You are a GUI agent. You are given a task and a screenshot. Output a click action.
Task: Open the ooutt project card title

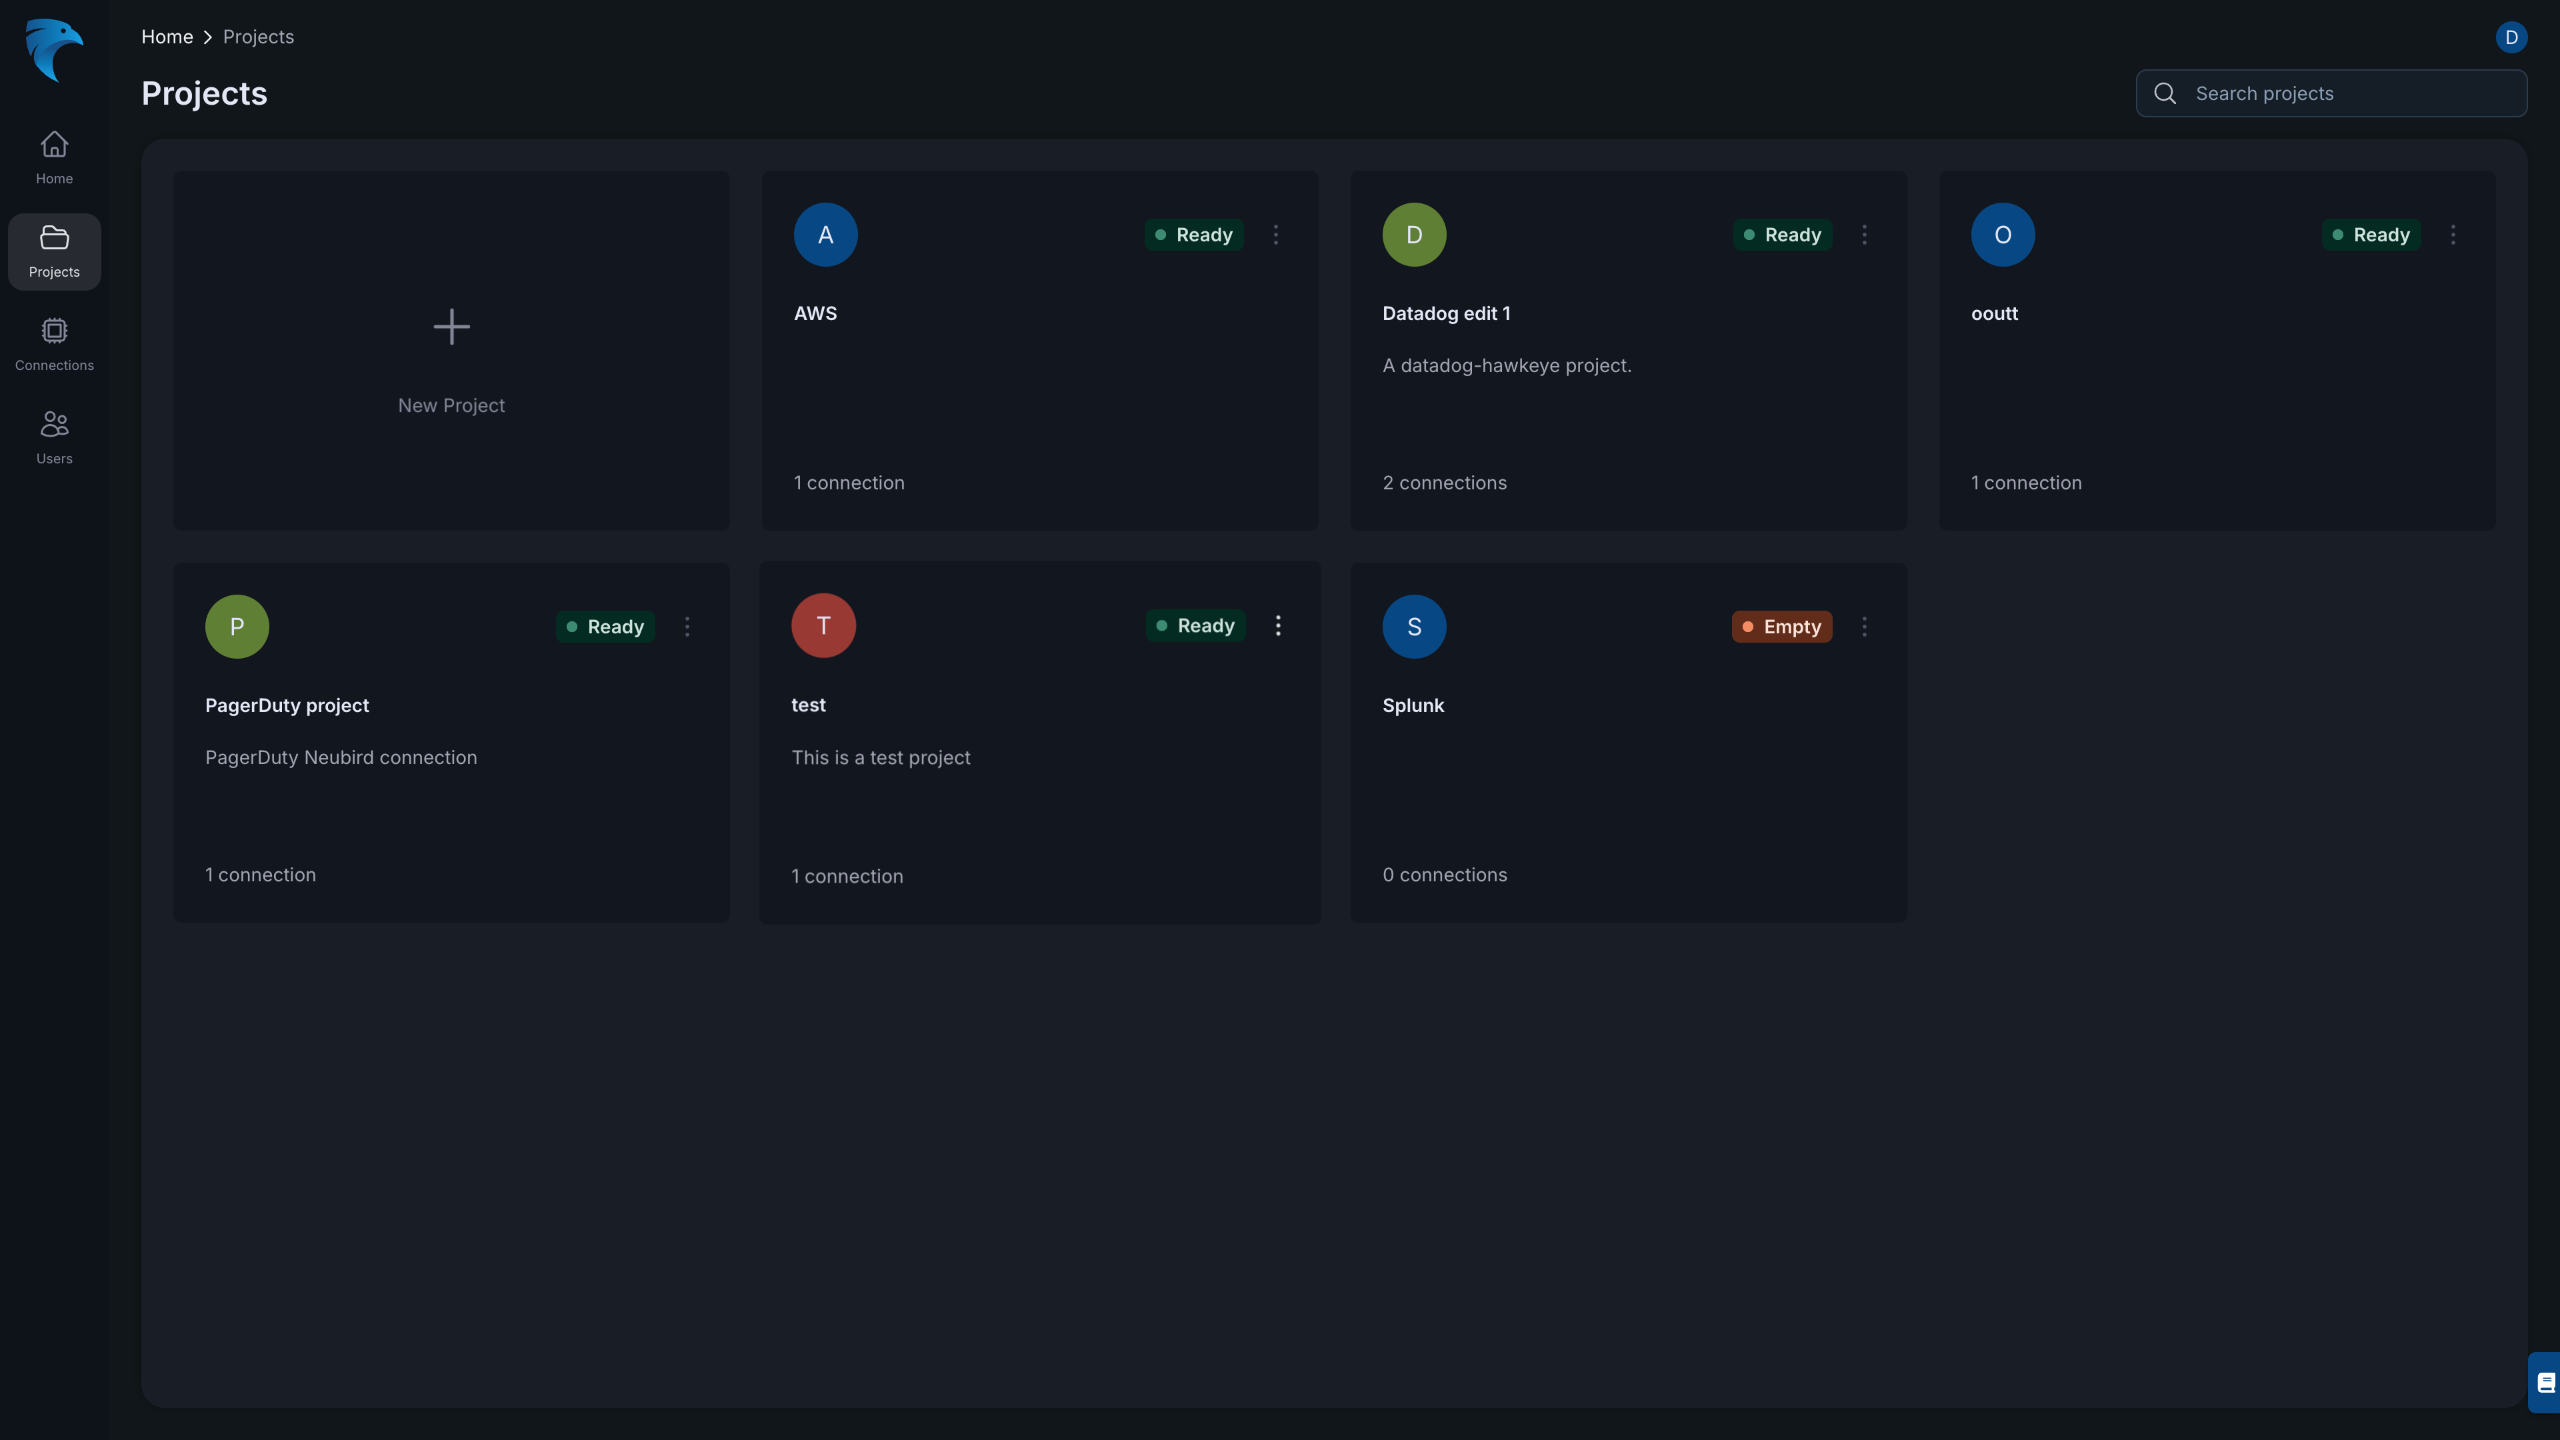(1994, 313)
